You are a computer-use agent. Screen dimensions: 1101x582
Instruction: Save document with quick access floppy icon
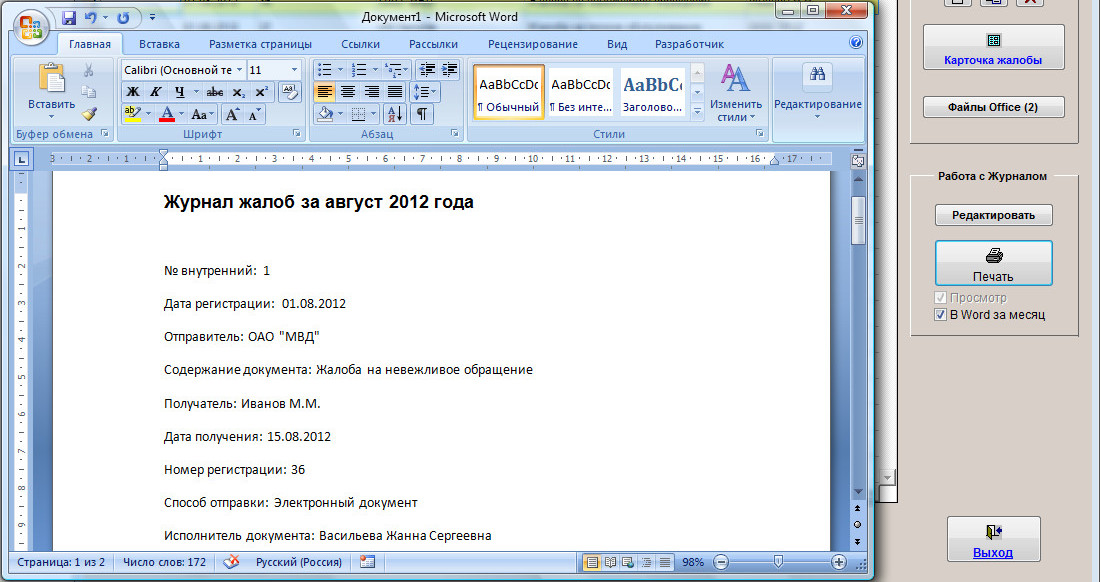click(x=69, y=18)
